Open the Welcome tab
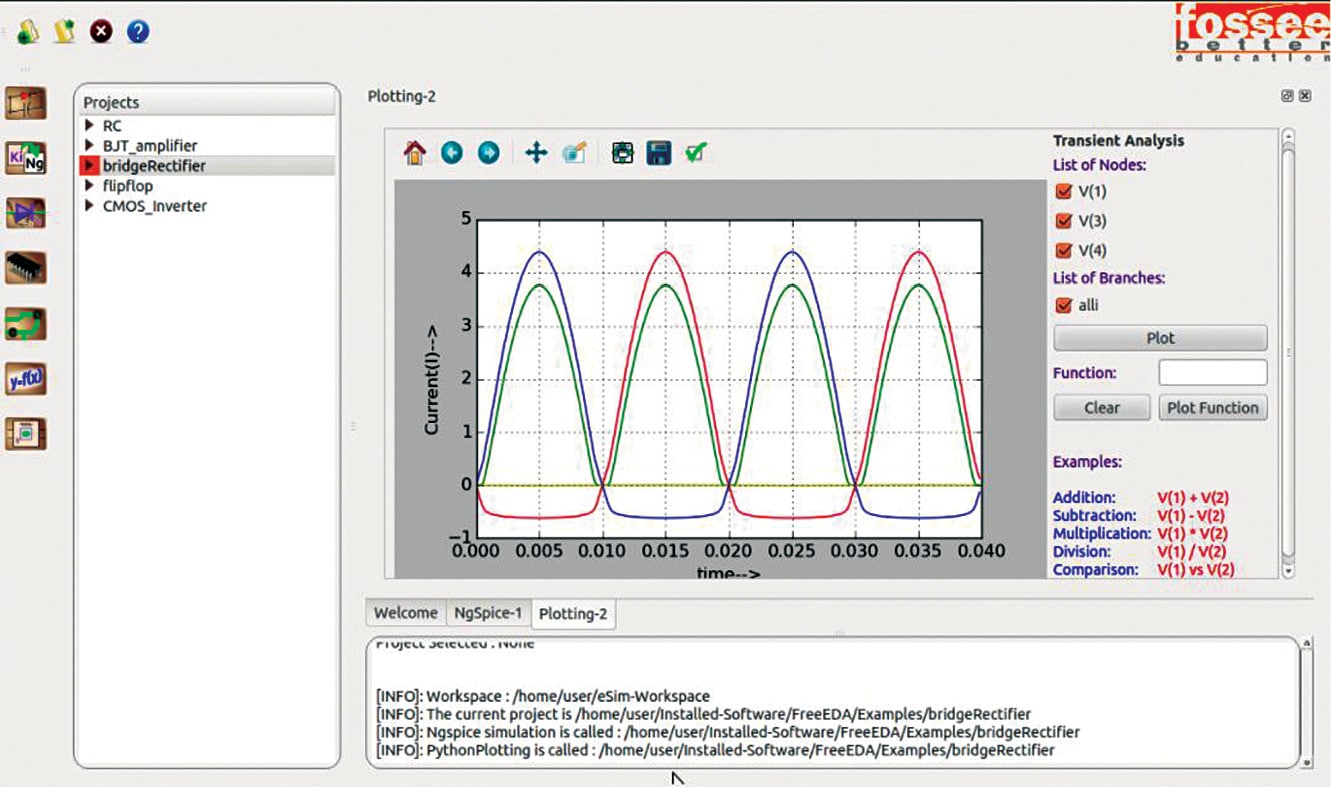The width and height of the screenshot is (1331, 787). pos(405,613)
